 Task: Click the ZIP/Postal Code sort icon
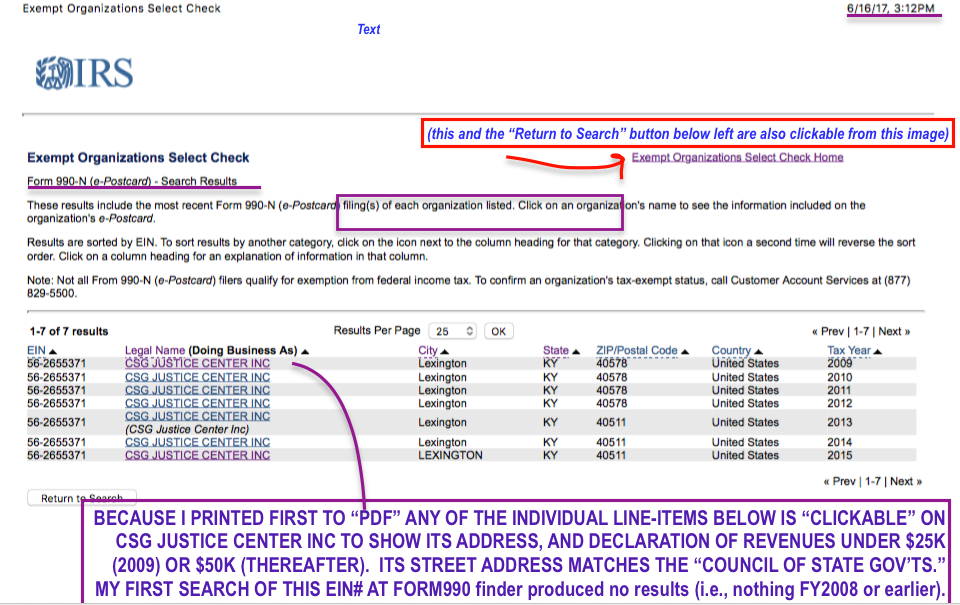coord(686,351)
